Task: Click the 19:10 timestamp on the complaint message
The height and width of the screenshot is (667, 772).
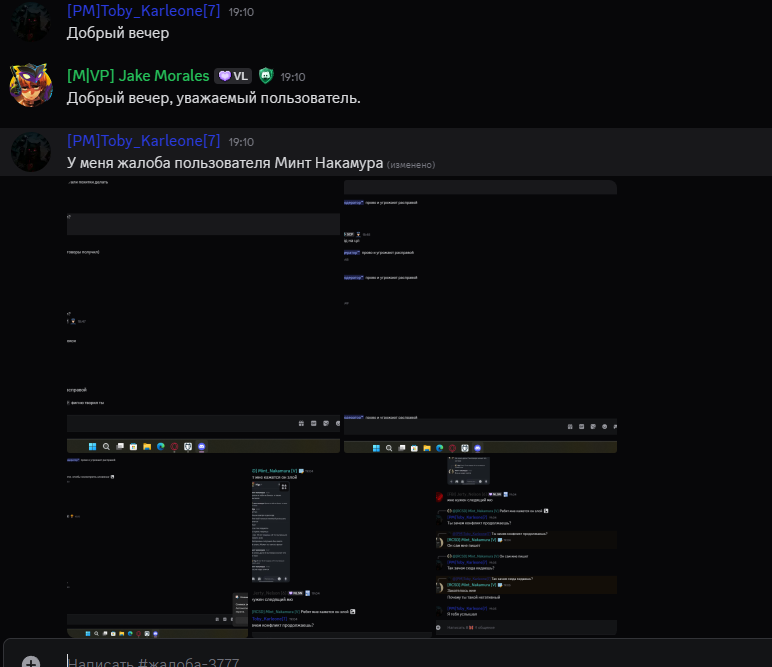Action: [241, 142]
